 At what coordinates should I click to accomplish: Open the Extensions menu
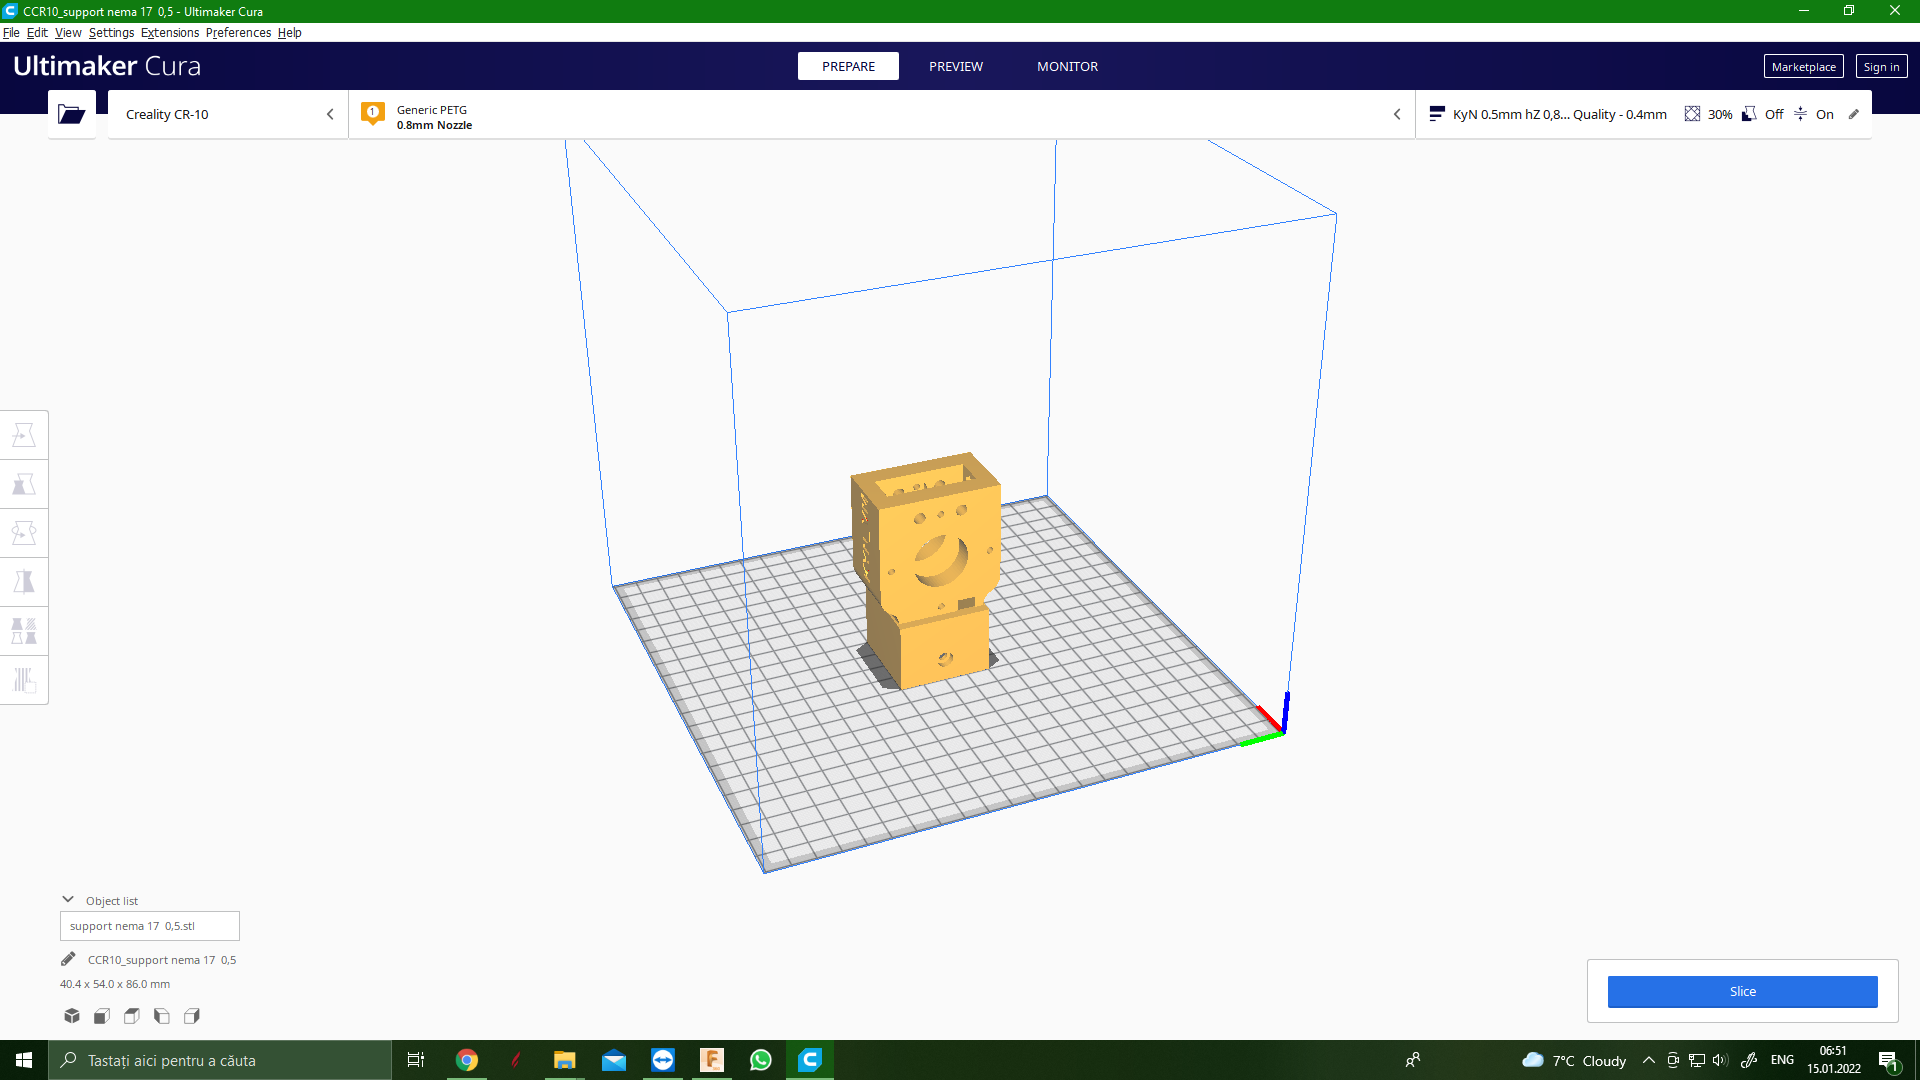tap(169, 32)
